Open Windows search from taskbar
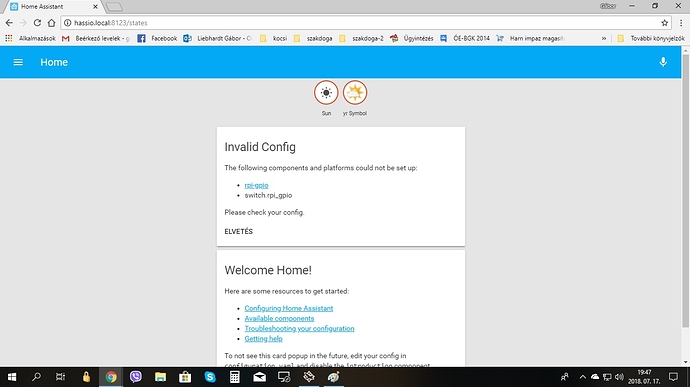 pos(37,377)
